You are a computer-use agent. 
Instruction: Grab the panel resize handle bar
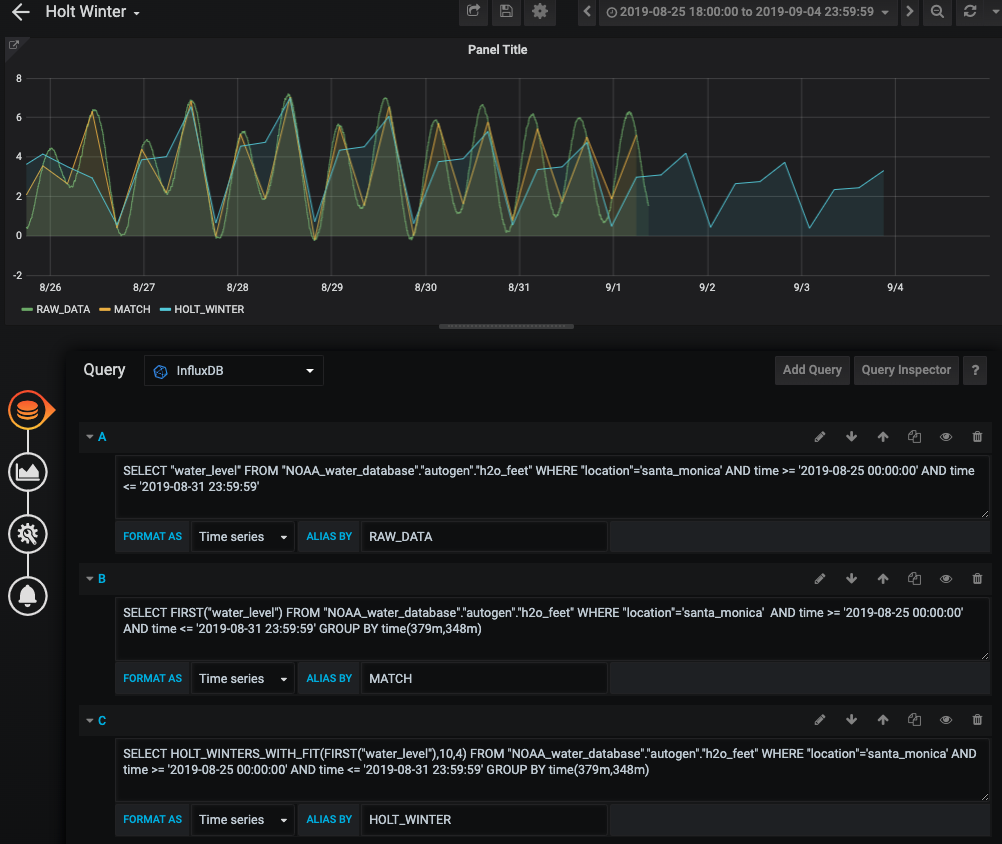pos(506,326)
